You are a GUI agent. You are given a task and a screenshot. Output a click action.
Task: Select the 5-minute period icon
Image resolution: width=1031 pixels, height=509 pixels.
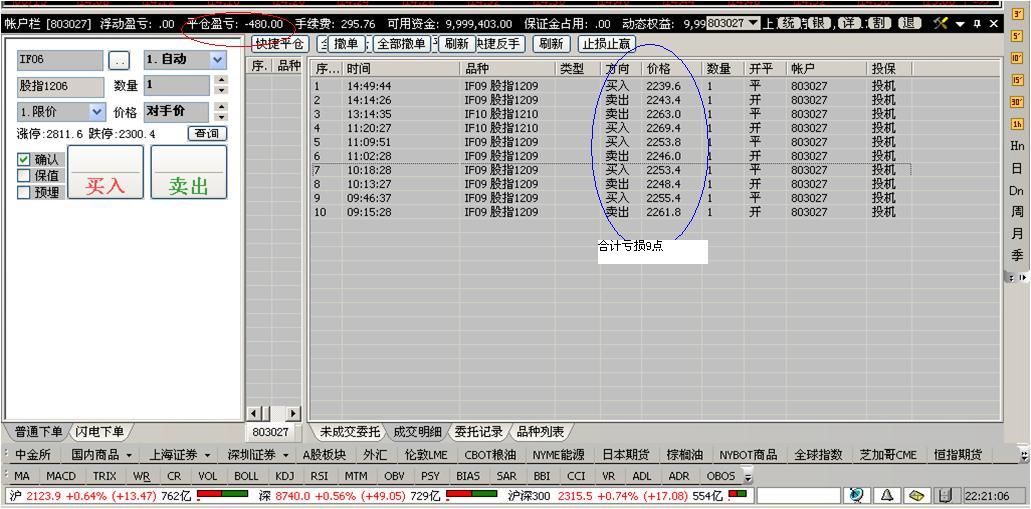coord(1017,36)
